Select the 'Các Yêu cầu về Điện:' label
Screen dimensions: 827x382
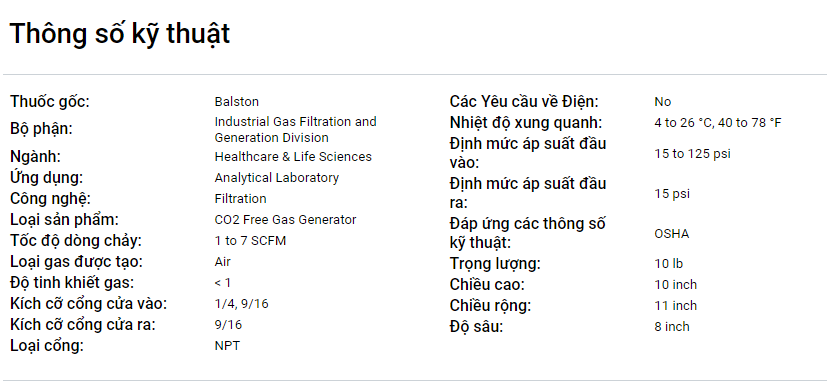coord(524,101)
